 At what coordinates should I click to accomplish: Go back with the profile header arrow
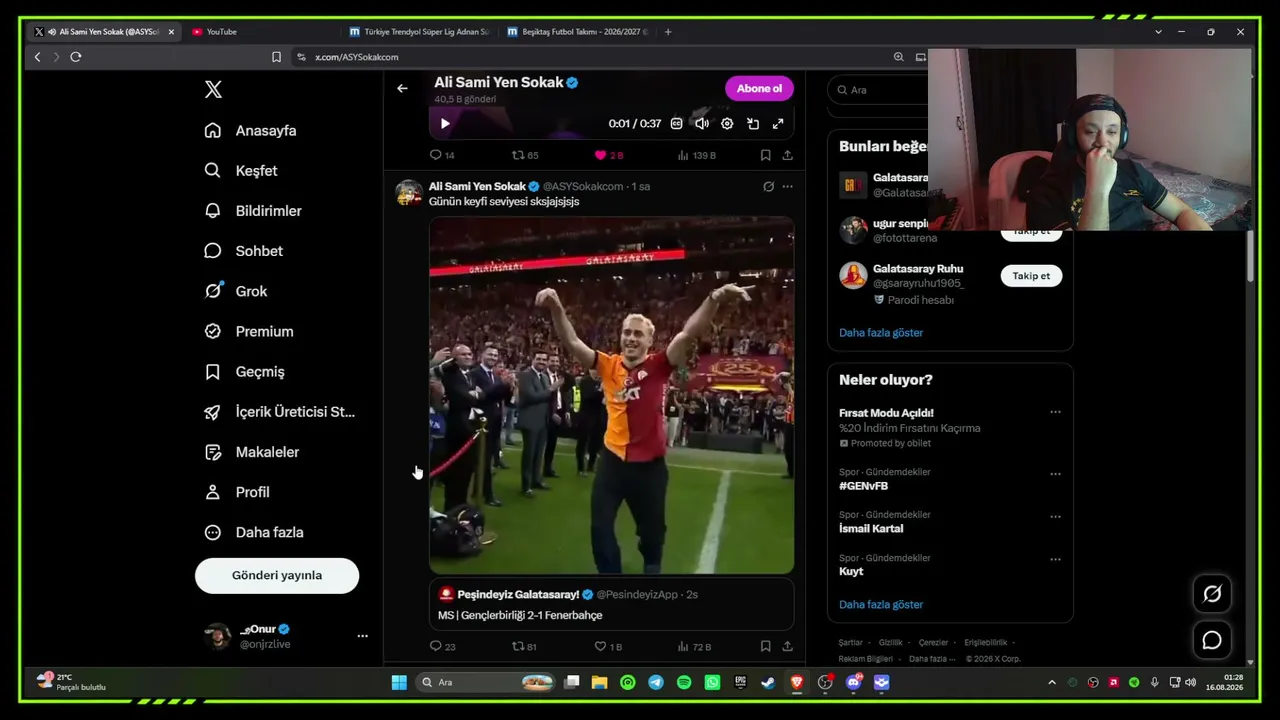402,88
